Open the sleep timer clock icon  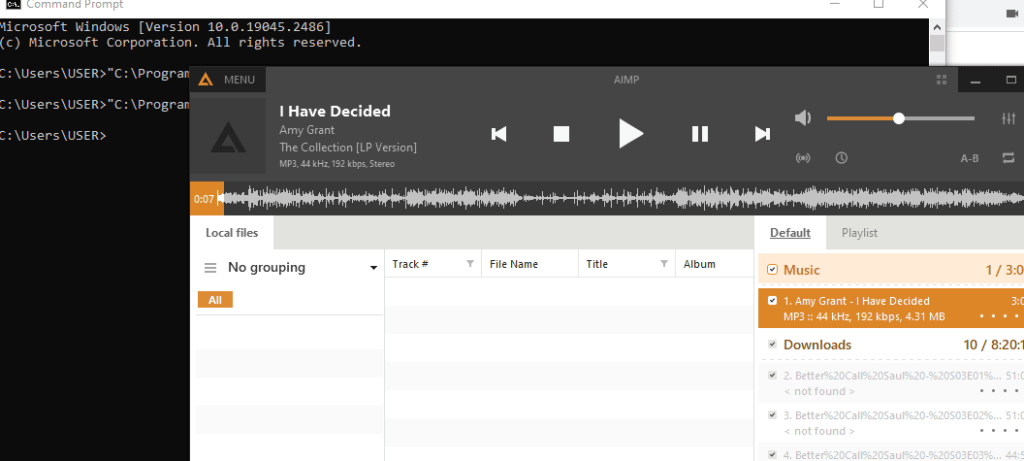841,158
